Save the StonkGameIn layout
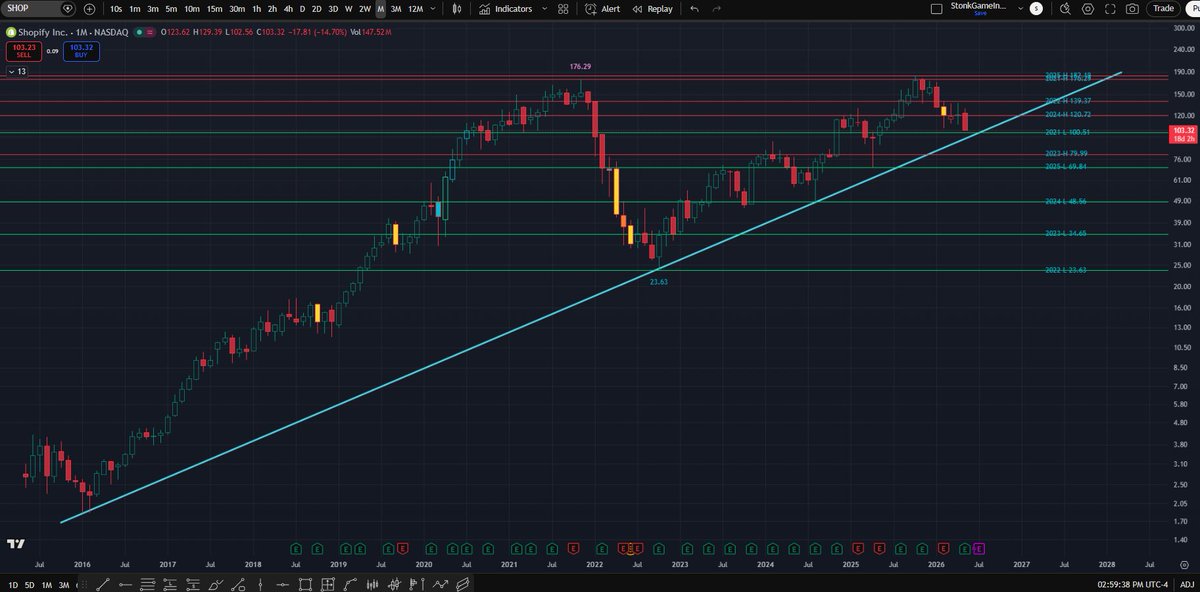The image size is (1200, 592). [981, 14]
